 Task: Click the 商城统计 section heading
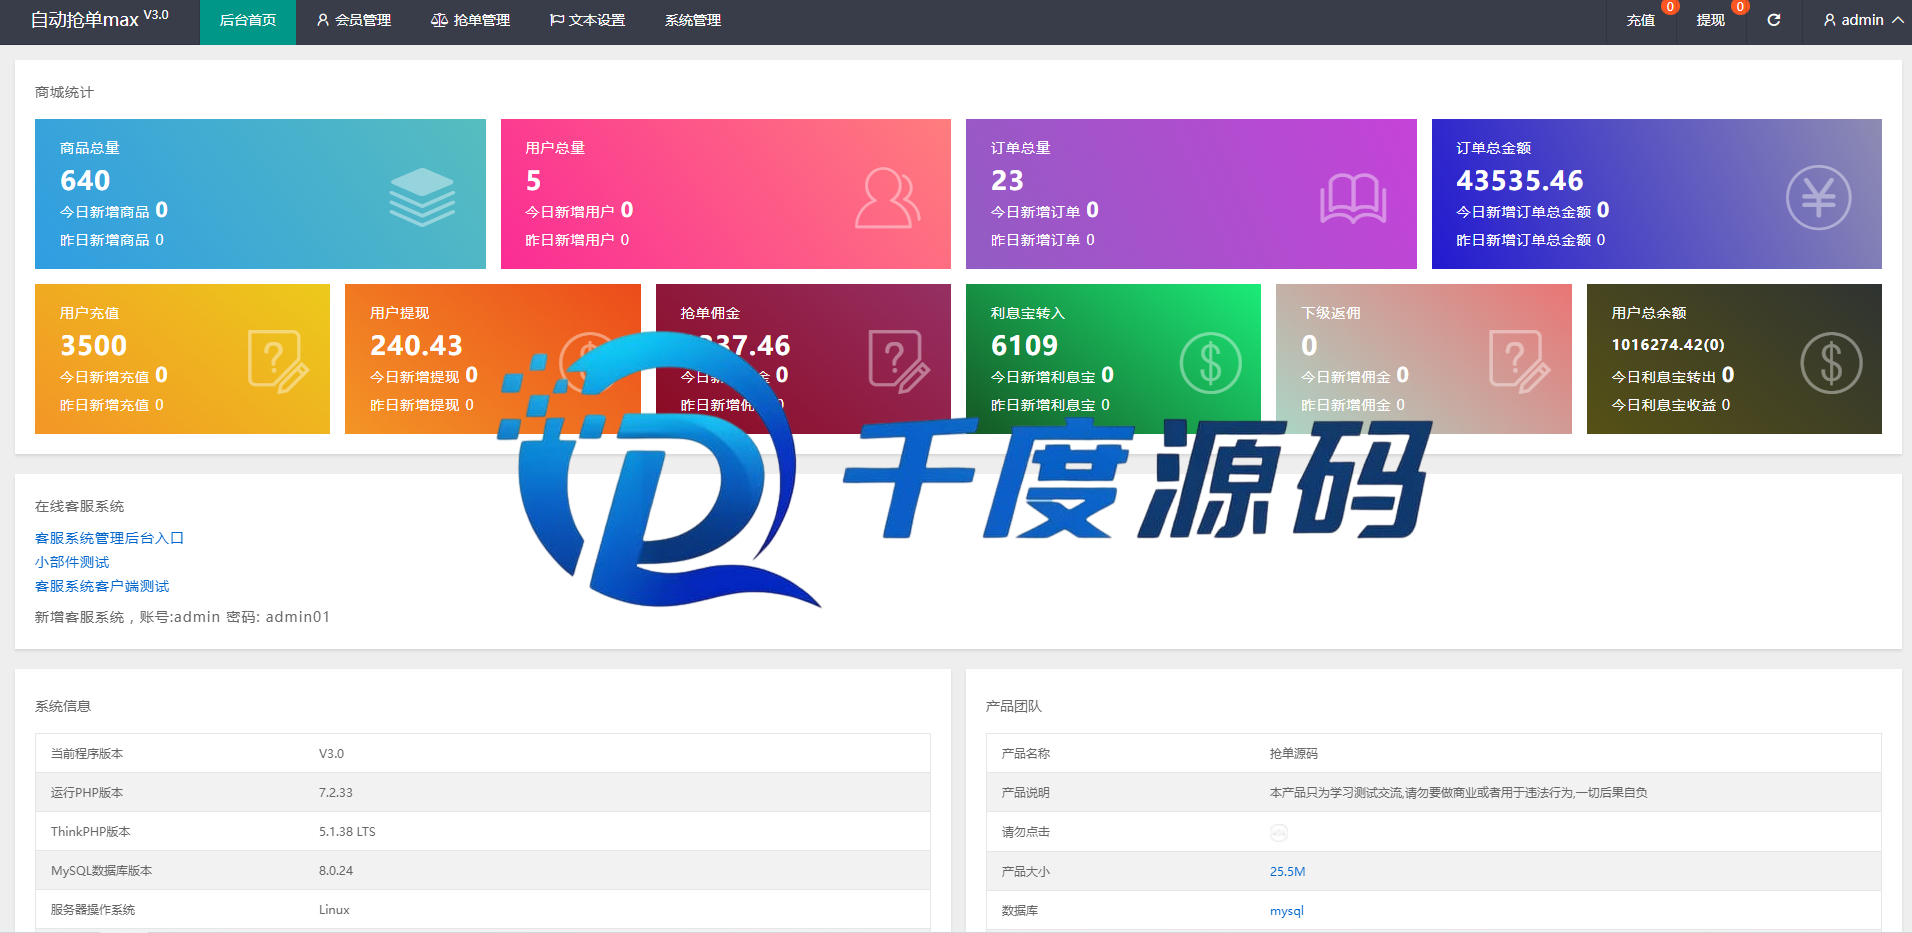(x=64, y=92)
